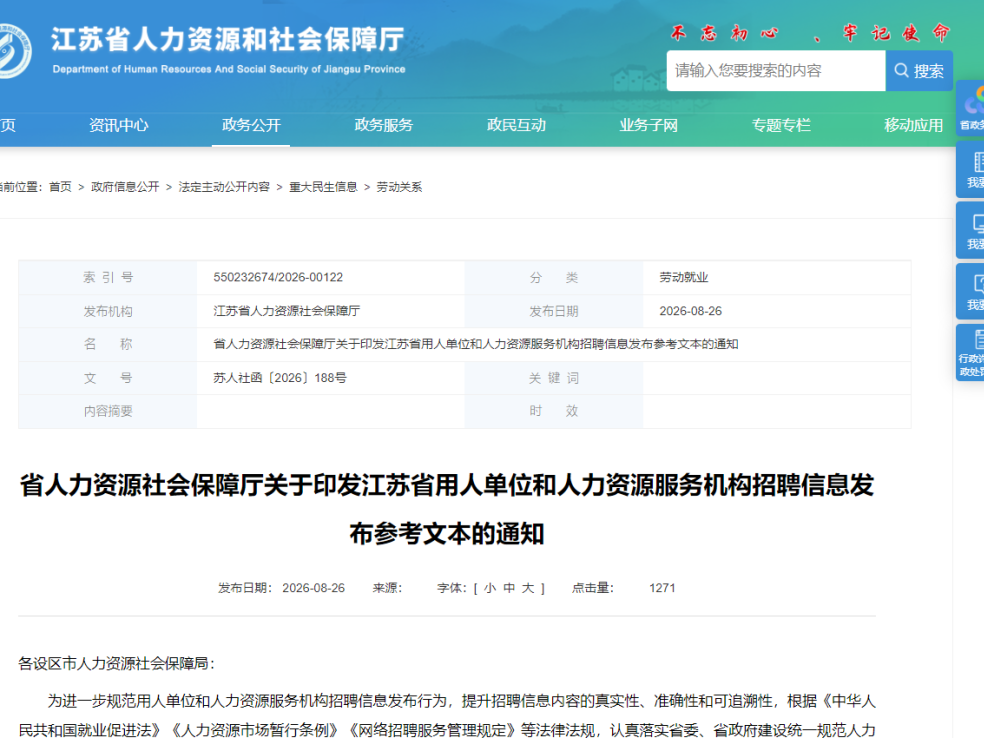
Task: Click the search input field
Action: click(776, 70)
